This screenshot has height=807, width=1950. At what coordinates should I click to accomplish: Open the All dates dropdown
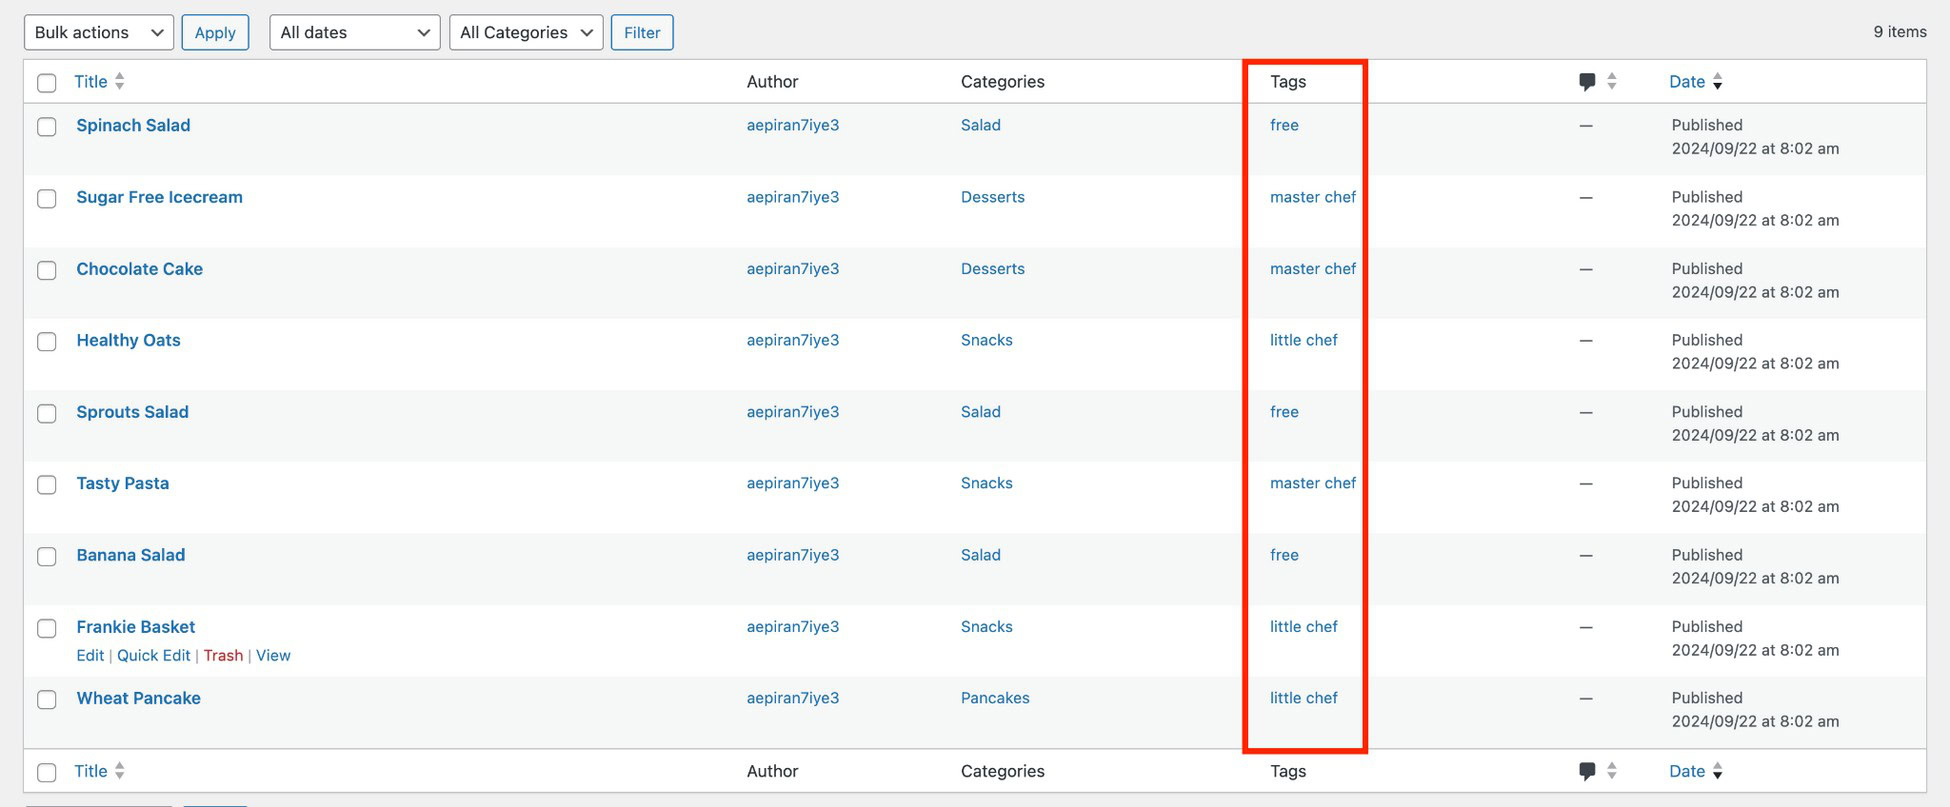coord(355,32)
